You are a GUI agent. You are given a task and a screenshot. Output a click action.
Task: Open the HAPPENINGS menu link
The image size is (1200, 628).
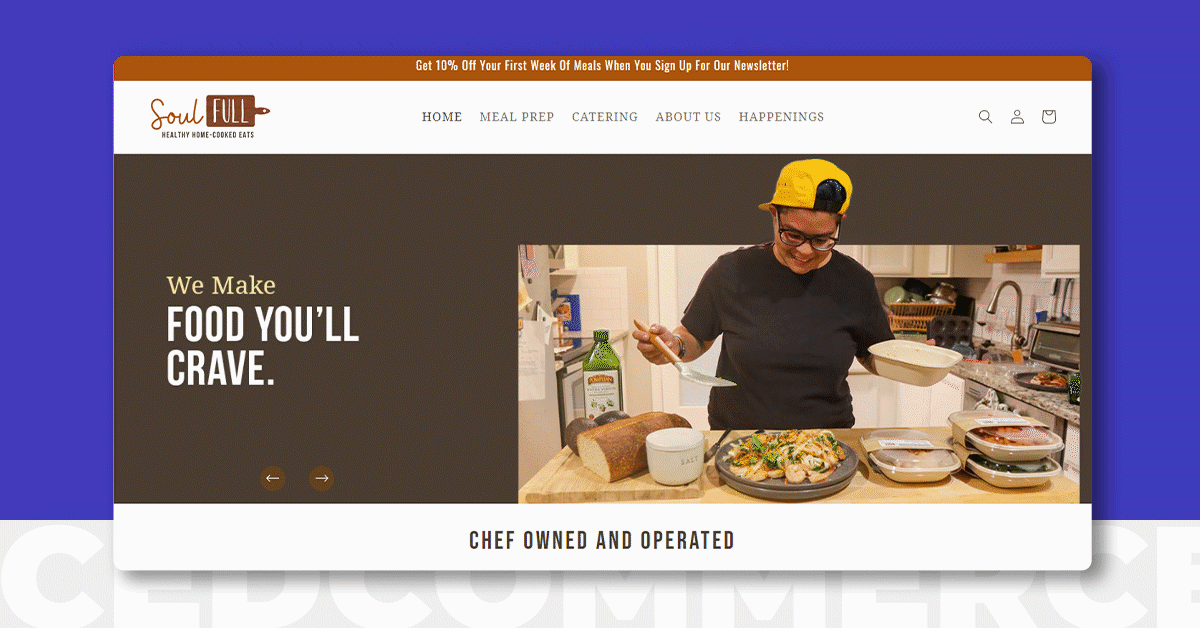782,117
